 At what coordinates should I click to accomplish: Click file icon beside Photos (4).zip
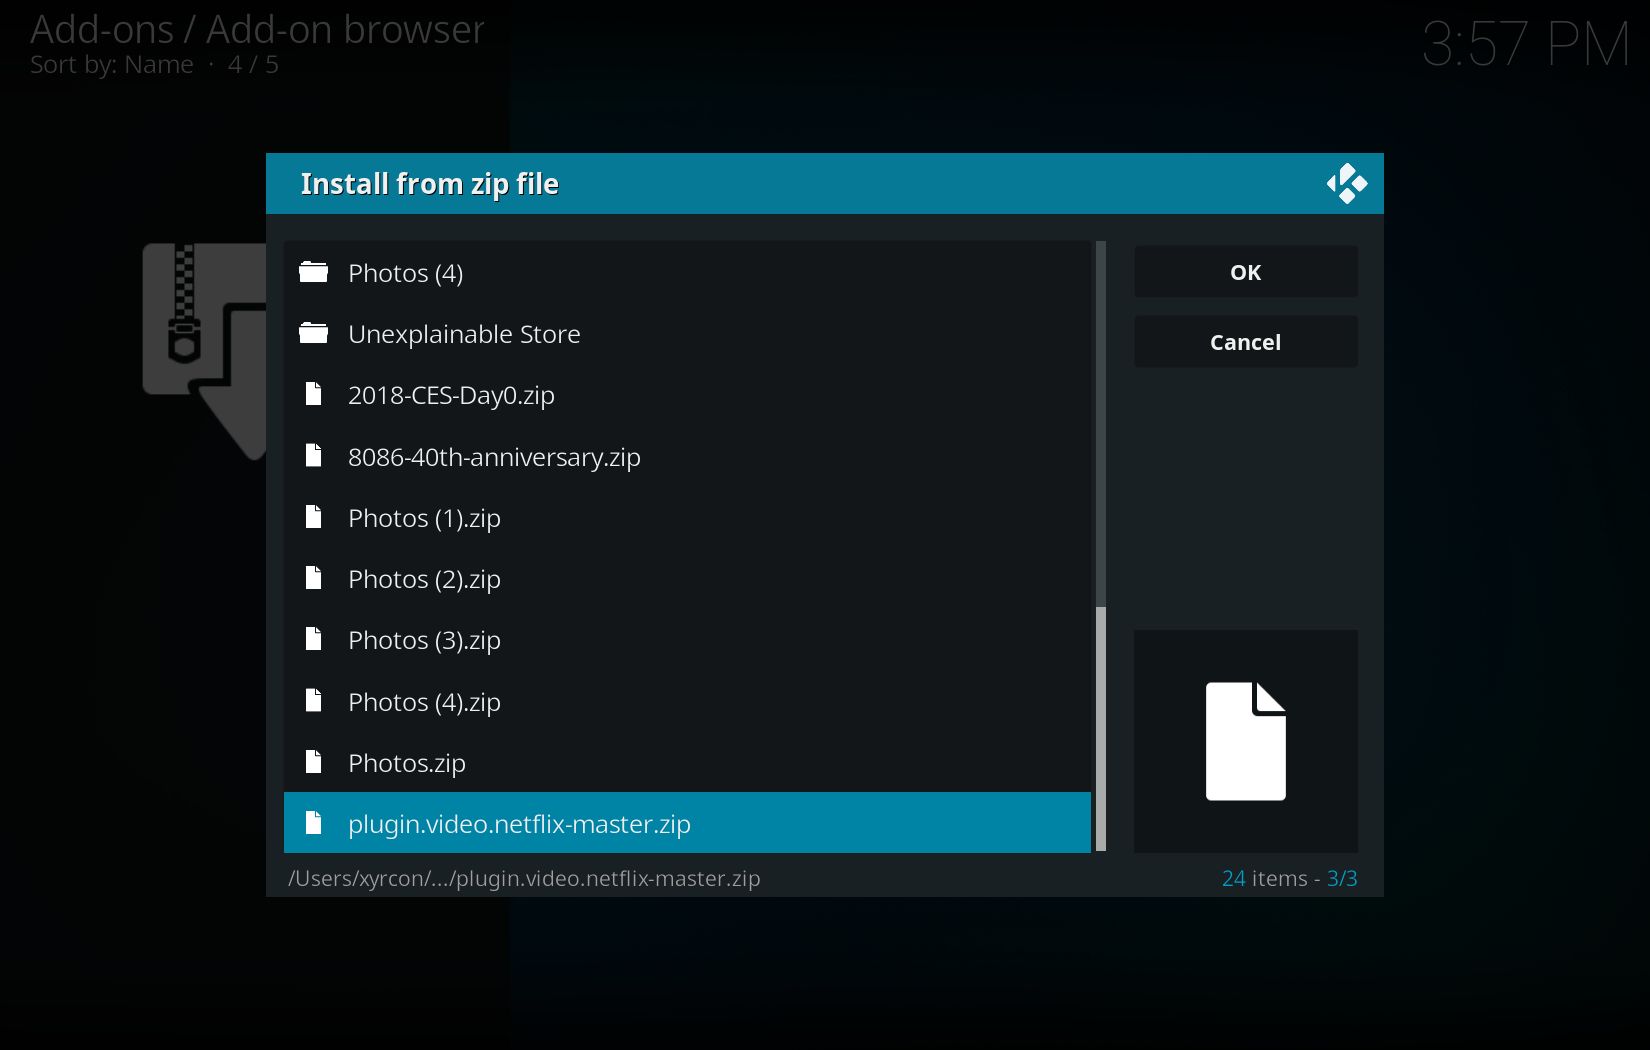(x=313, y=701)
